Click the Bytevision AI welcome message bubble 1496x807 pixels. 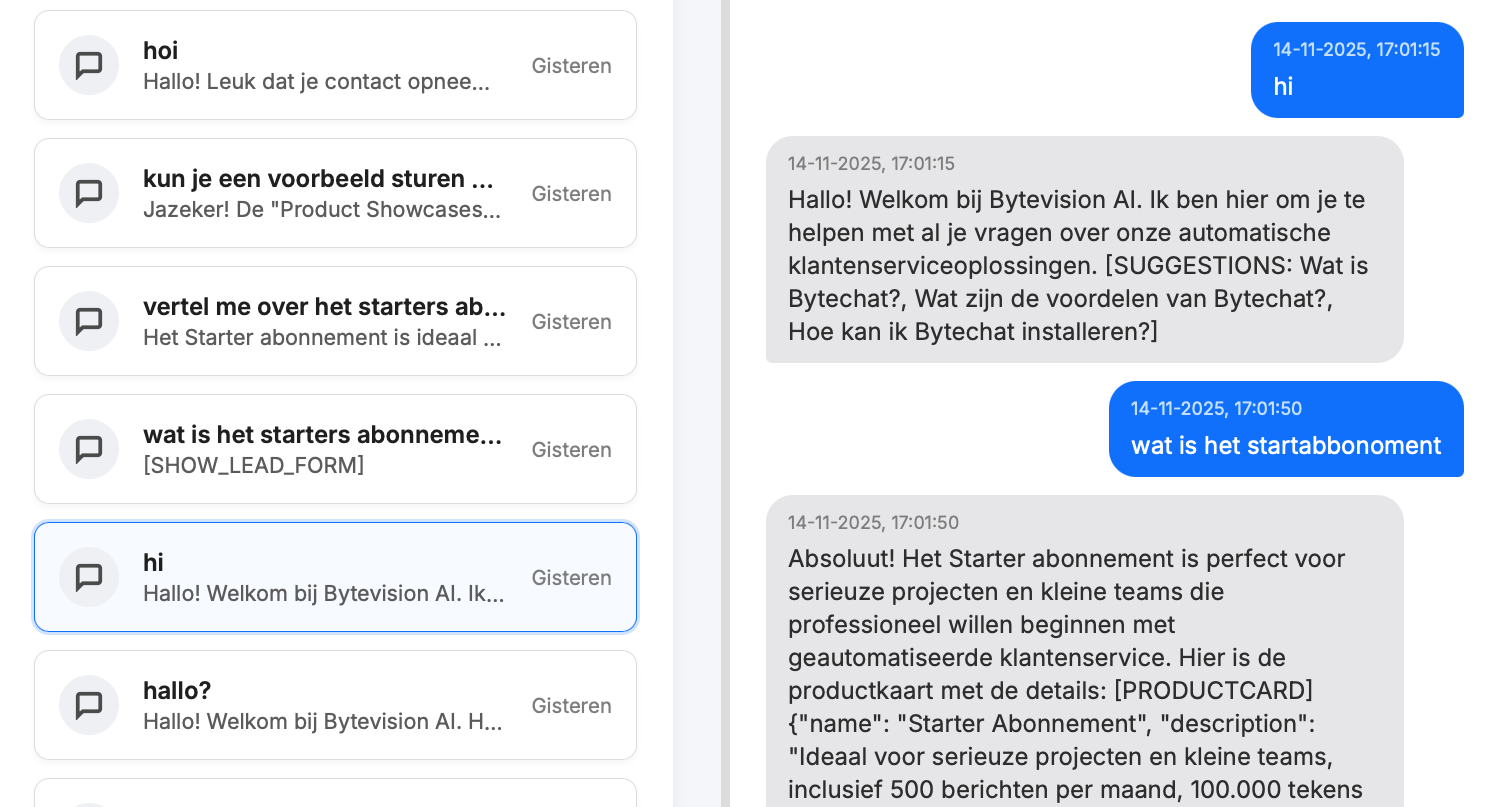(1086, 249)
